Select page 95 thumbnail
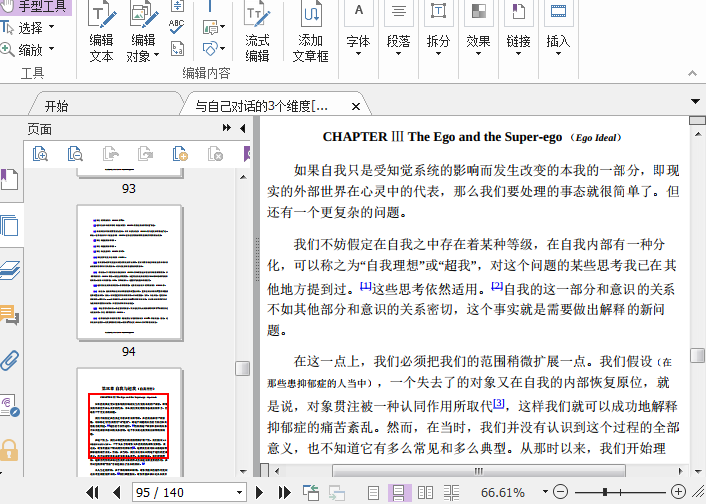This screenshot has width=706, height=504. [x=130, y=422]
